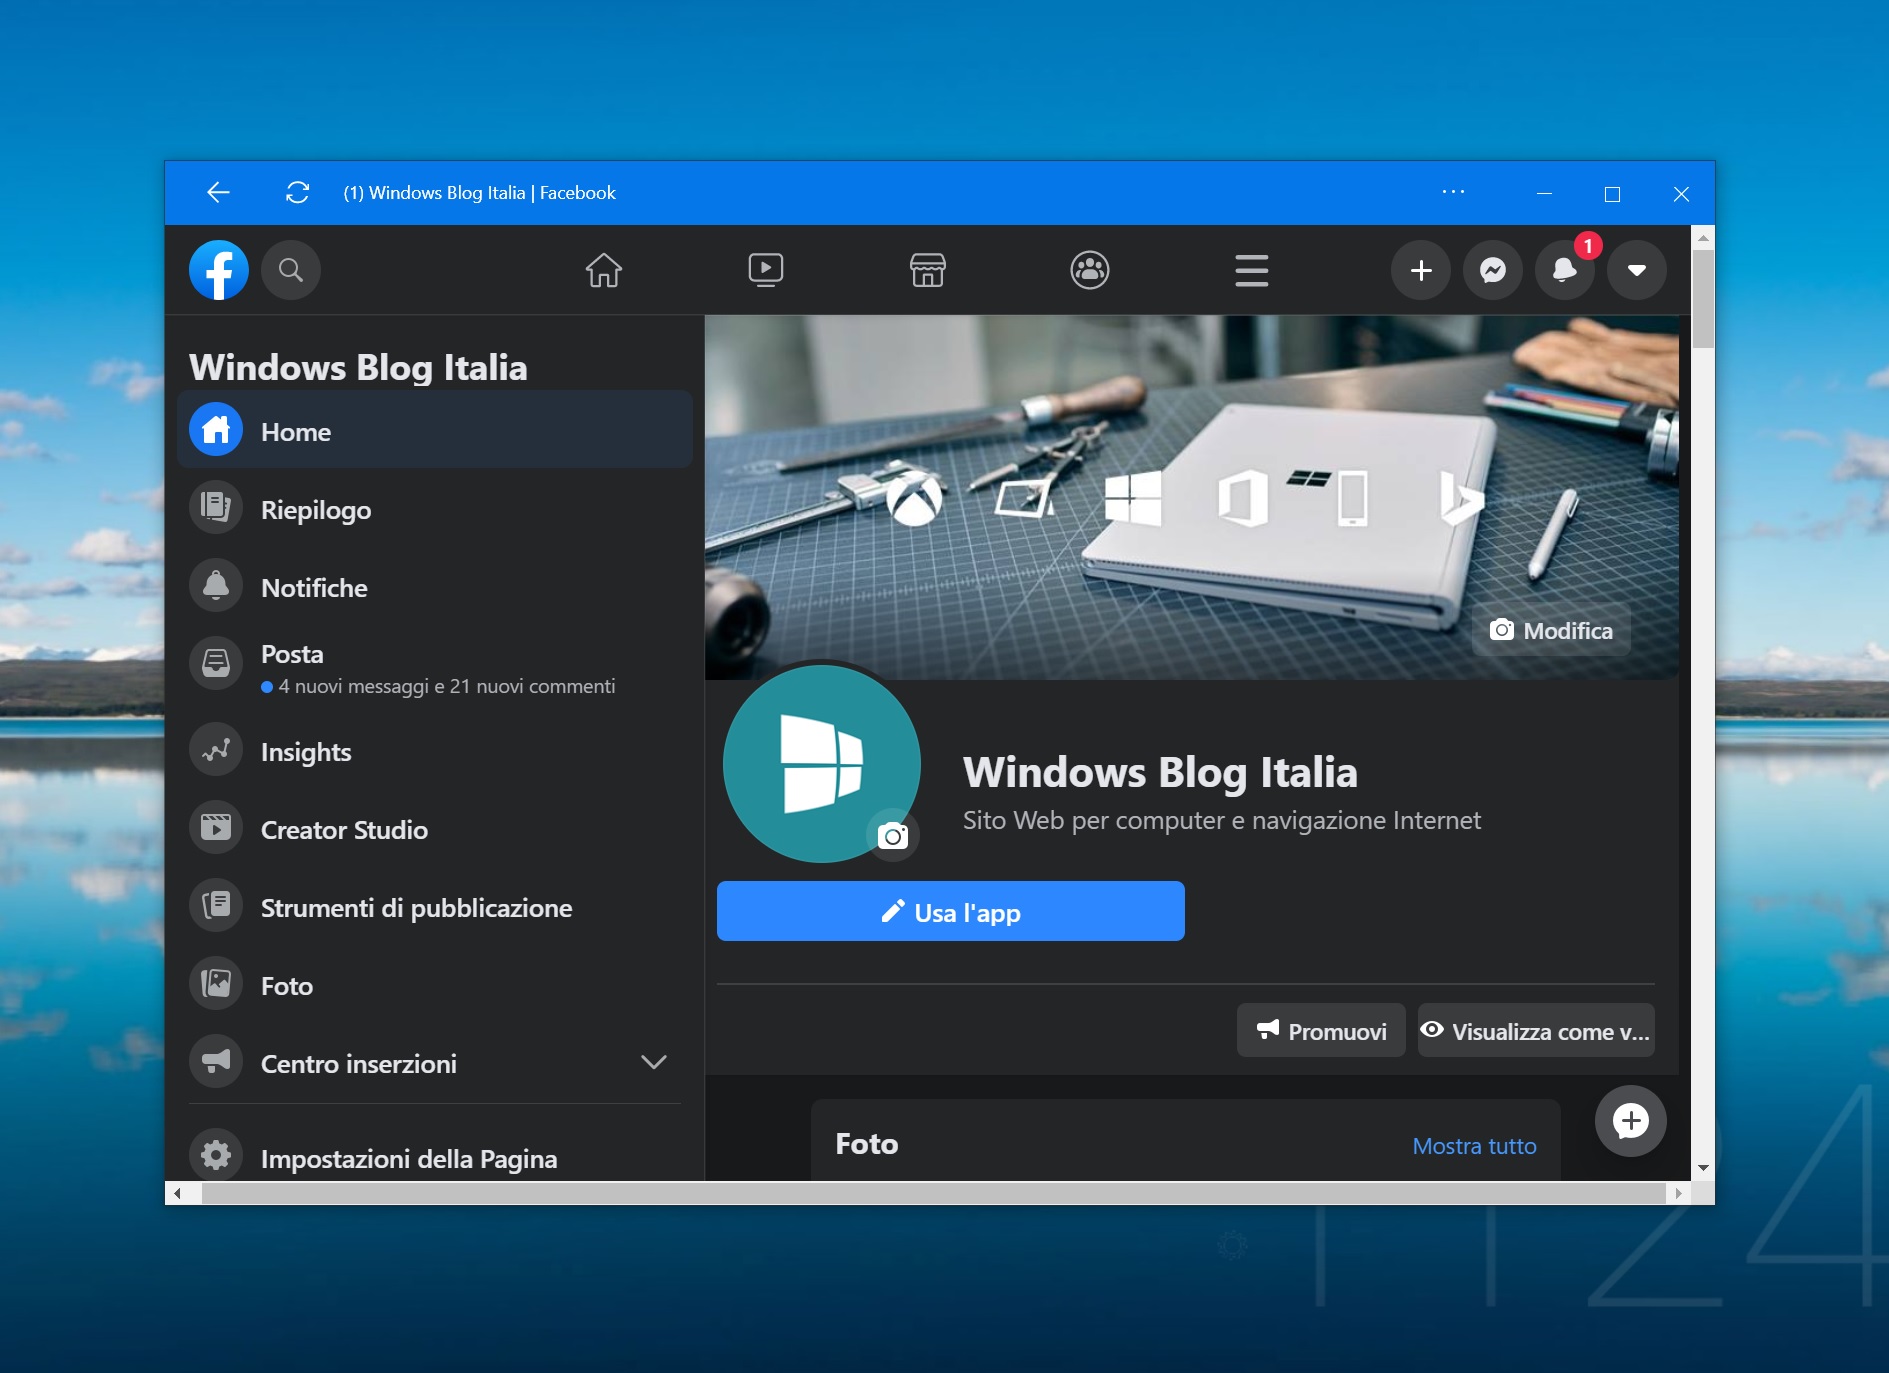
Task: Open Messenger from the top bar
Action: click(1493, 270)
